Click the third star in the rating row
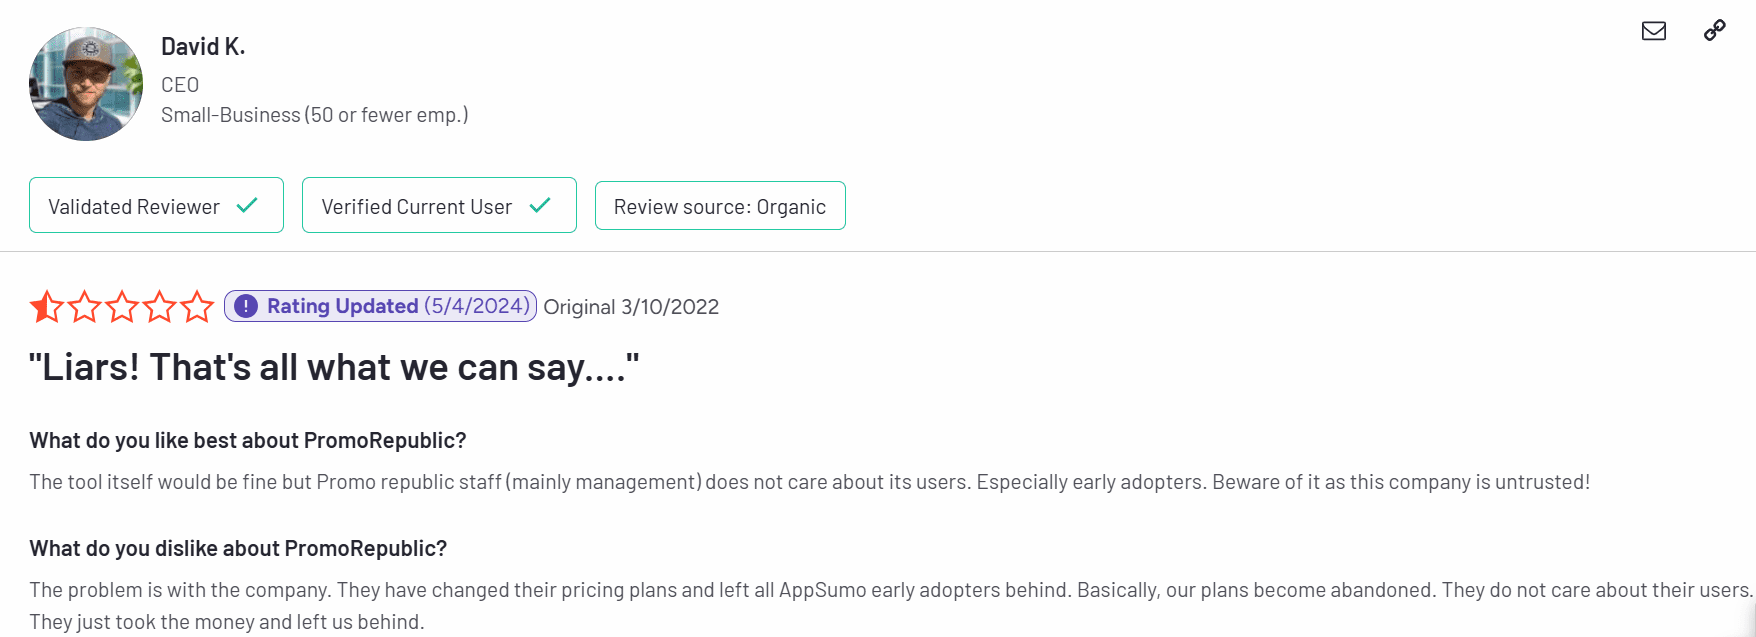1756x637 pixels. tap(122, 307)
